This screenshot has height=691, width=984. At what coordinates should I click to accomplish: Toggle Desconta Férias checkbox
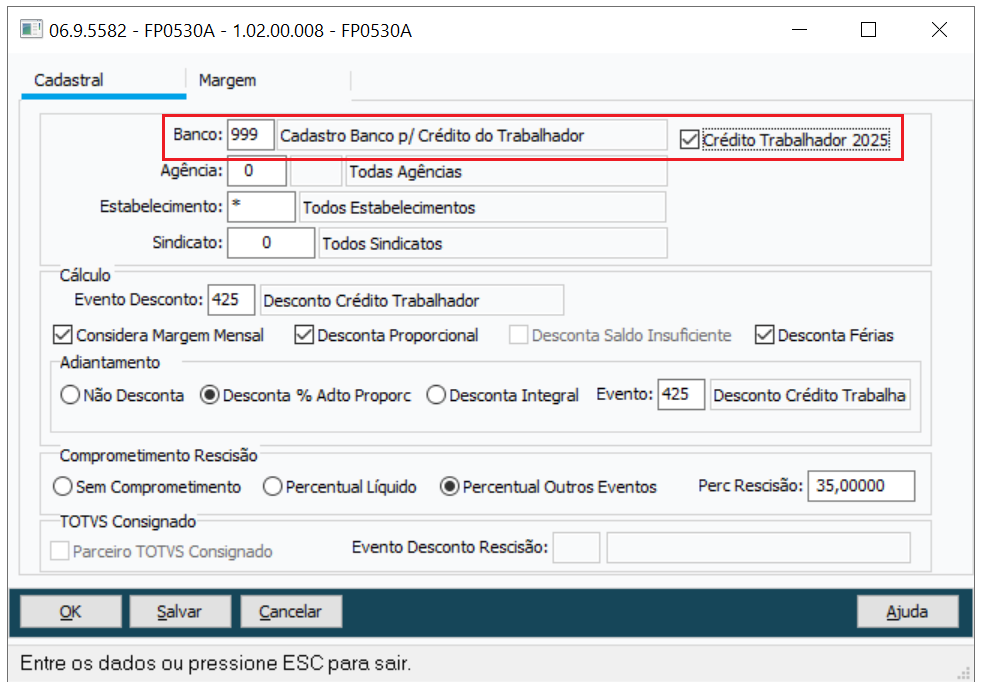tap(764, 335)
